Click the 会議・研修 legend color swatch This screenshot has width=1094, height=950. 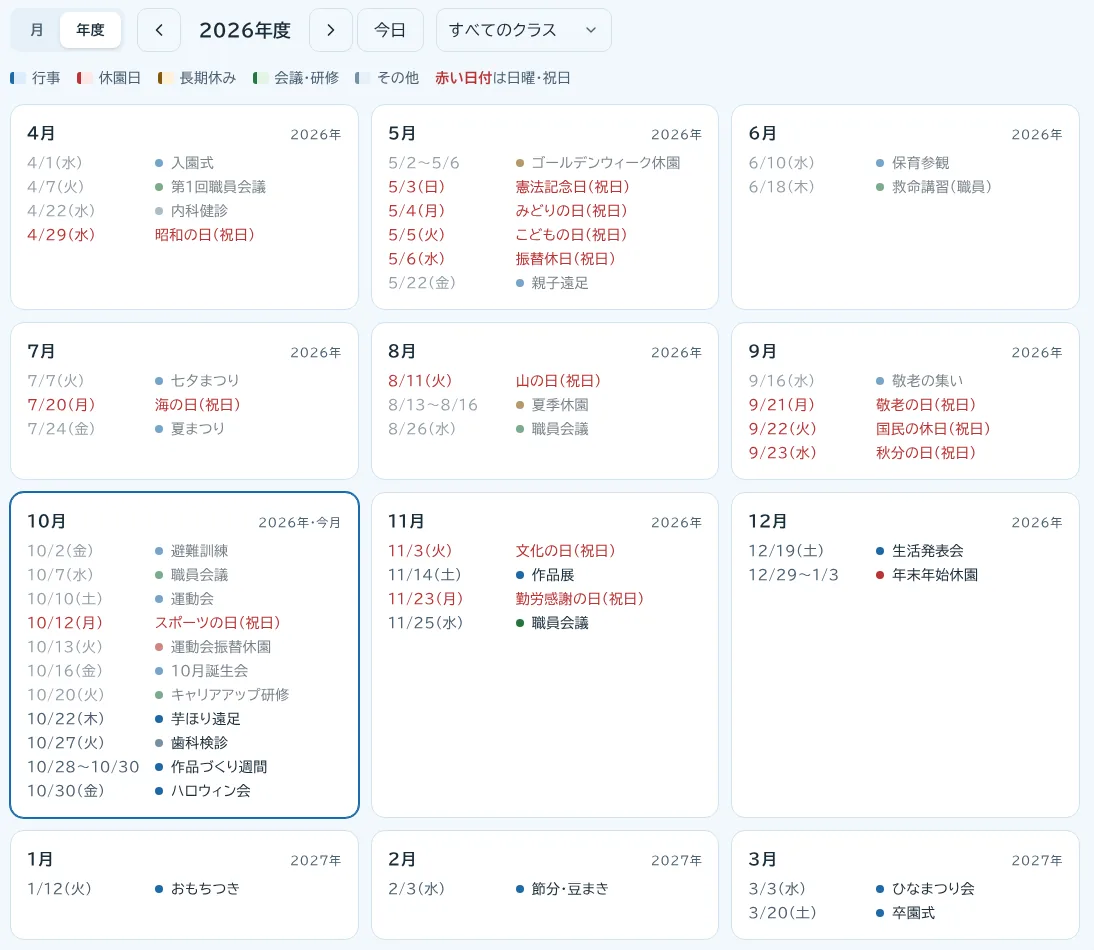coord(260,78)
